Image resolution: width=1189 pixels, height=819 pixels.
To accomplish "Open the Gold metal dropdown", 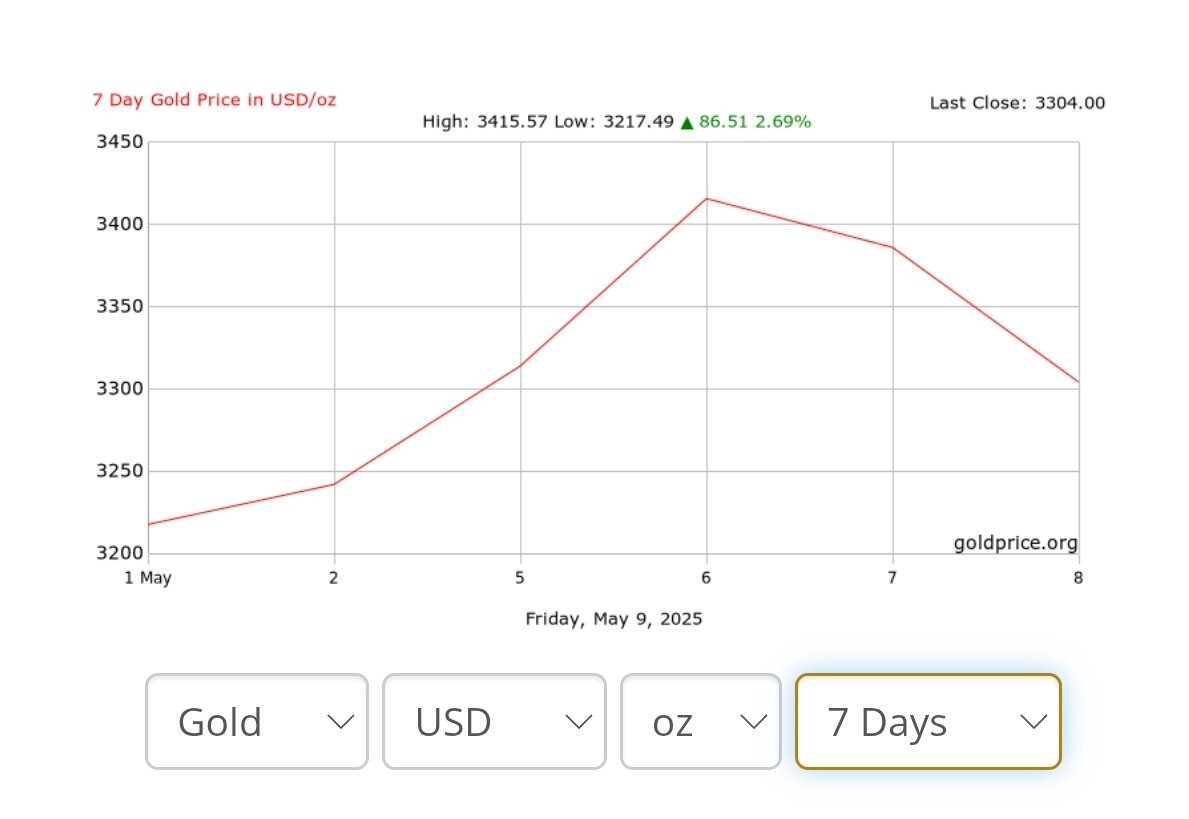I will tap(256, 721).
